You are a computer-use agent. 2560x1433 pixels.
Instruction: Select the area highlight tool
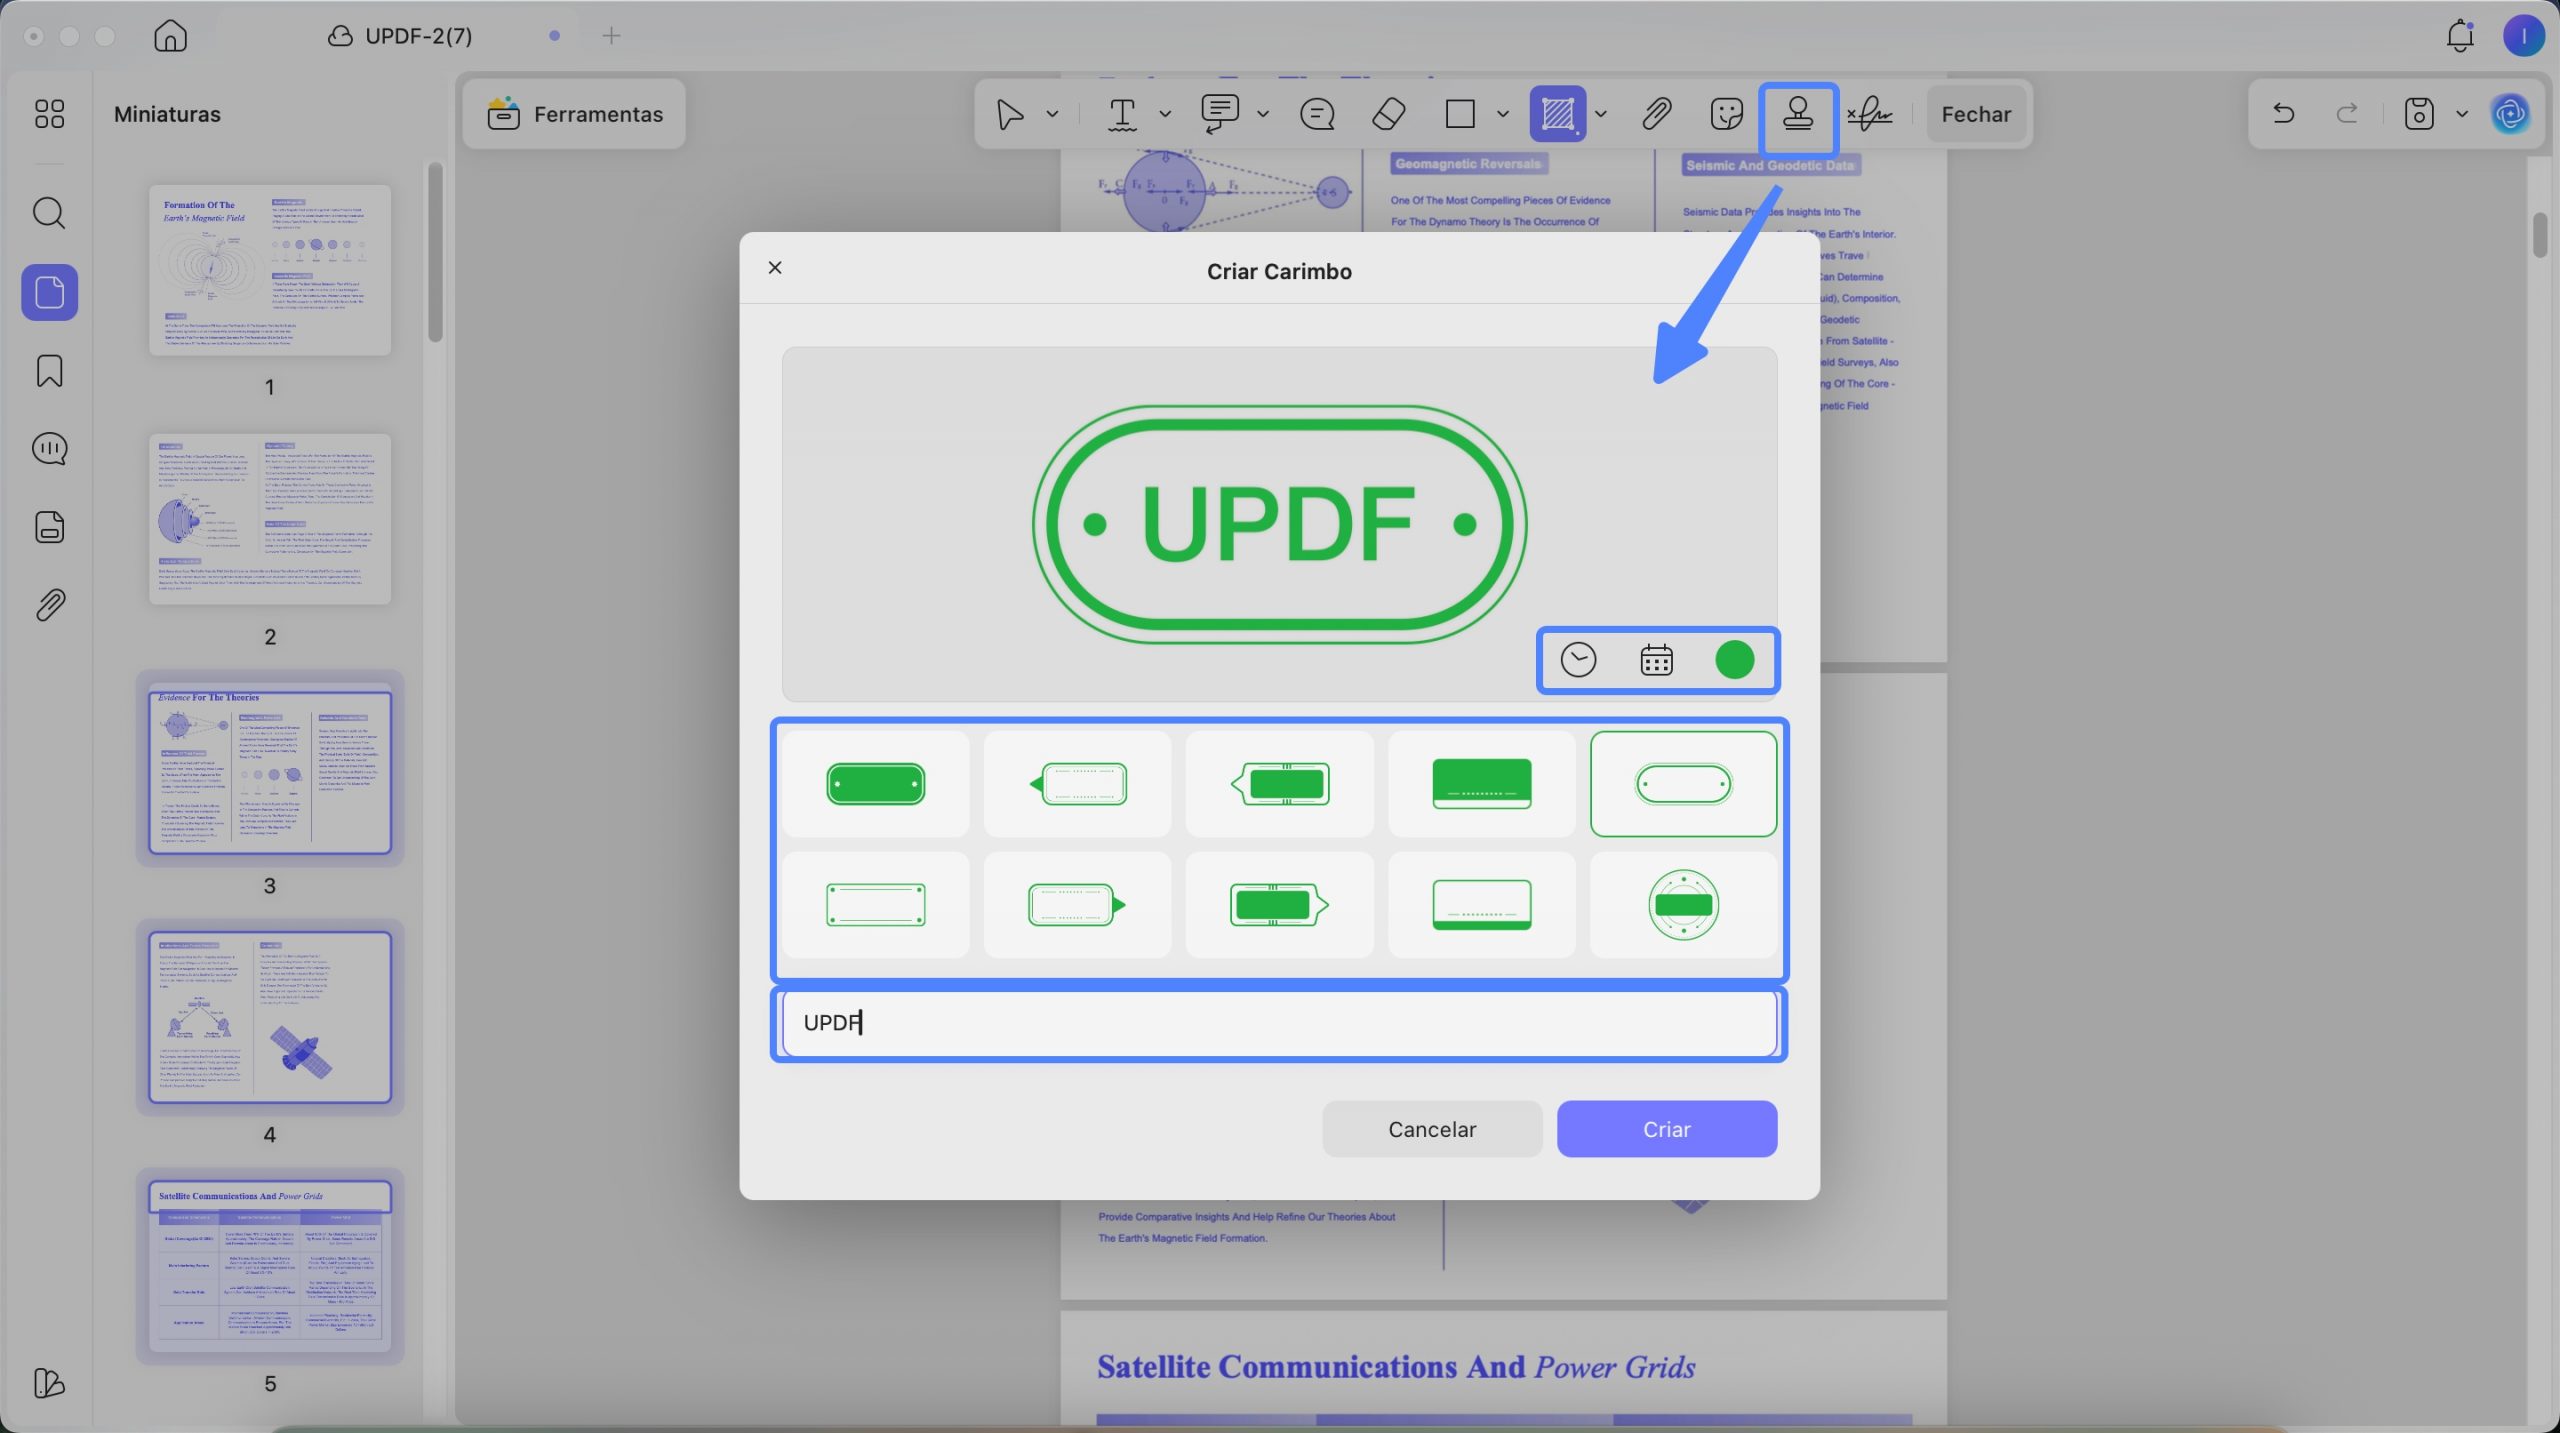(x=1557, y=114)
